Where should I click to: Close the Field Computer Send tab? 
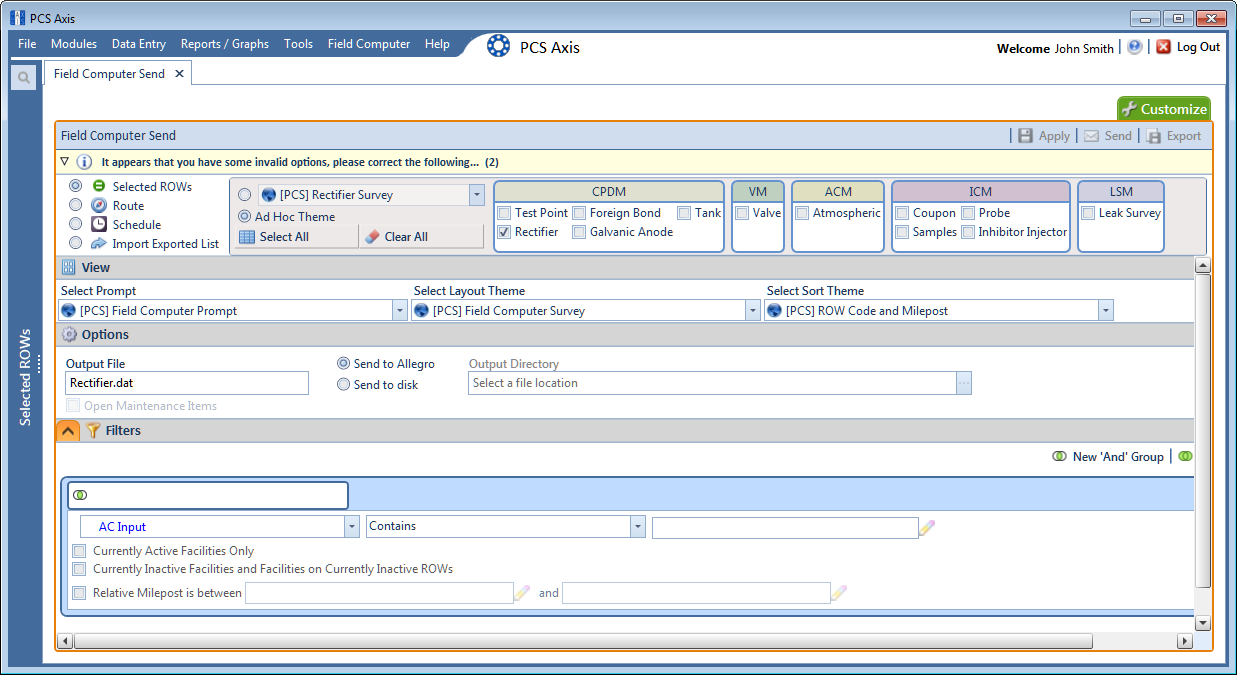coord(179,74)
